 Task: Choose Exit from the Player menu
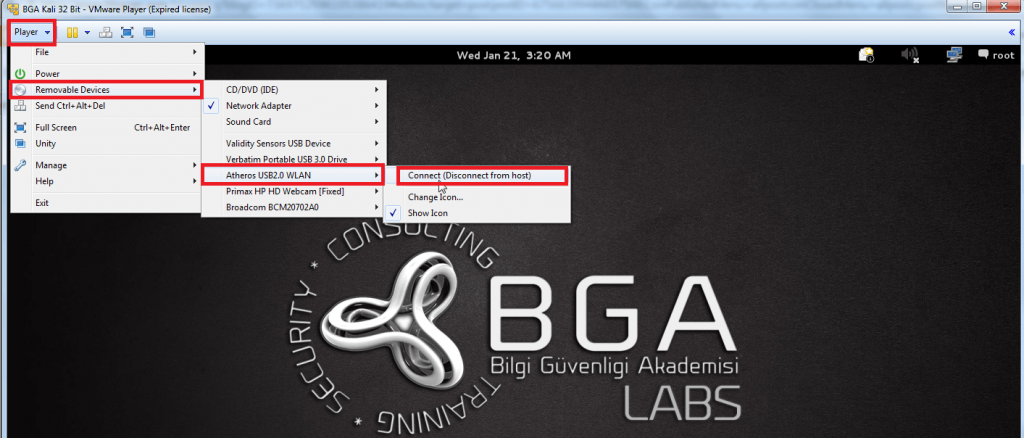point(107,203)
